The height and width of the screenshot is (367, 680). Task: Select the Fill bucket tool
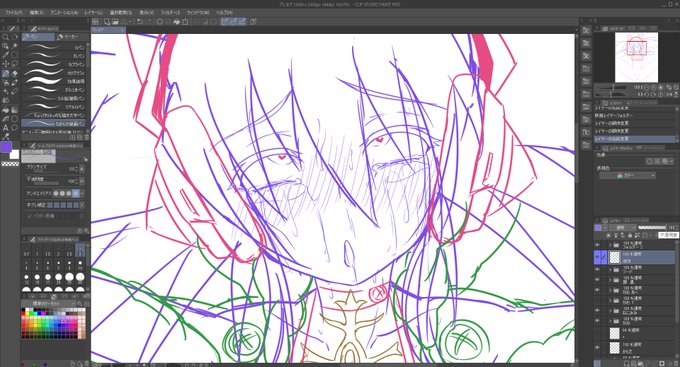tap(6, 110)
